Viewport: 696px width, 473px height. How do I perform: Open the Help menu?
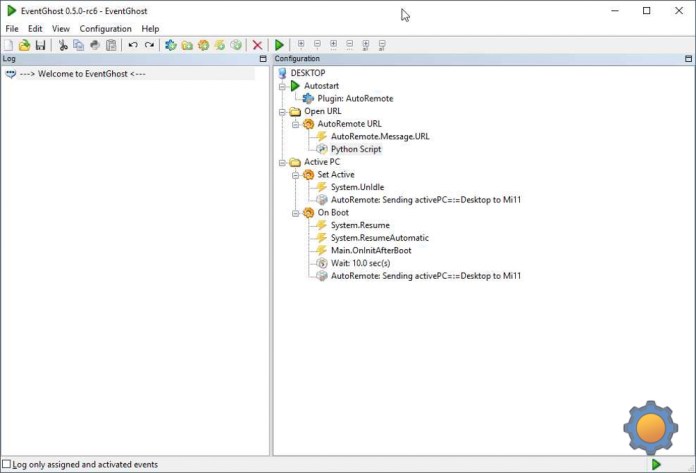tap(150, 29)
